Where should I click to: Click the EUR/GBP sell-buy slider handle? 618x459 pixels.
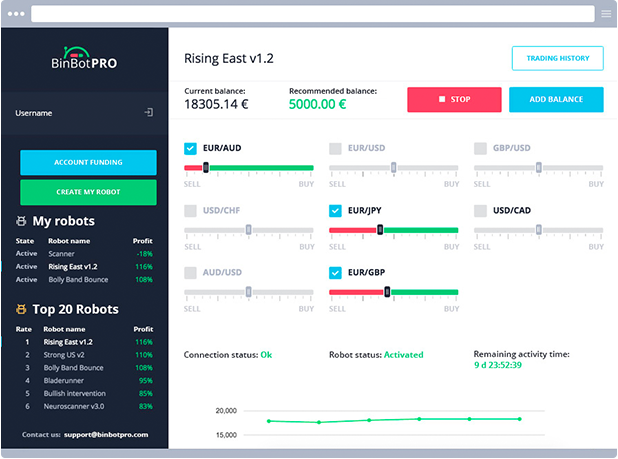(387, 292)
